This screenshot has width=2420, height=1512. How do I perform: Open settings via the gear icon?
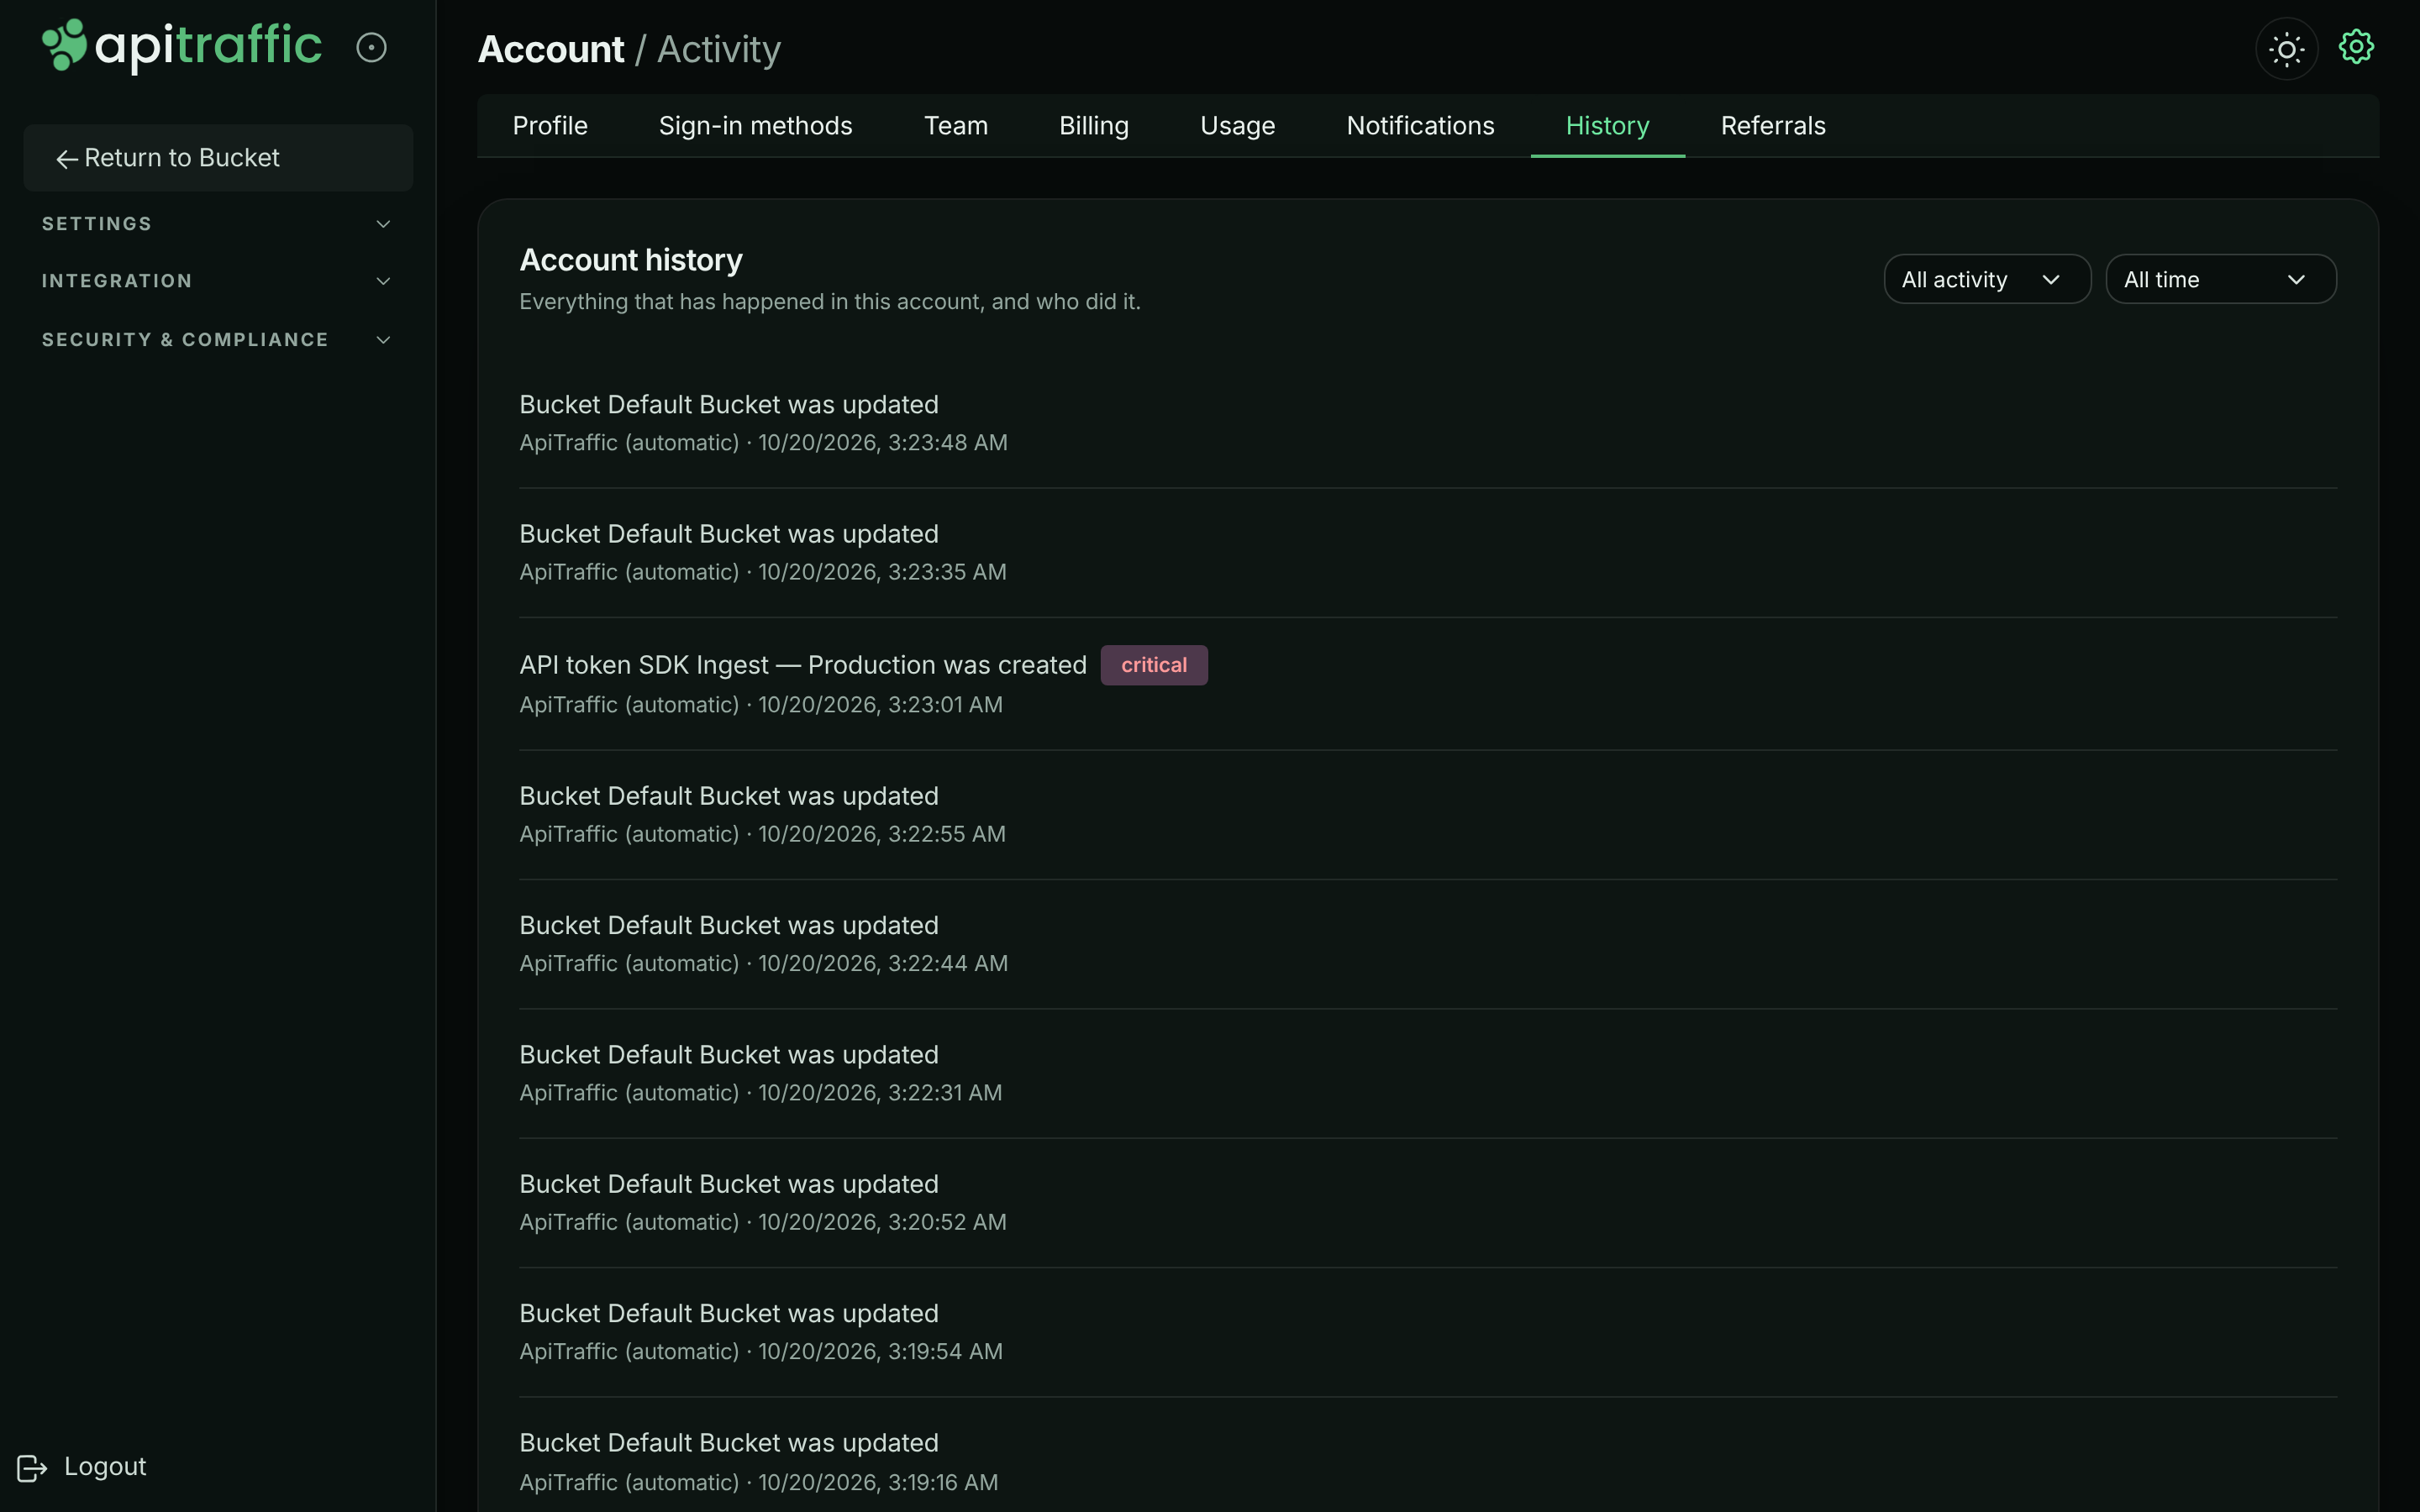pyautogui.click(x=2356, y=47)
